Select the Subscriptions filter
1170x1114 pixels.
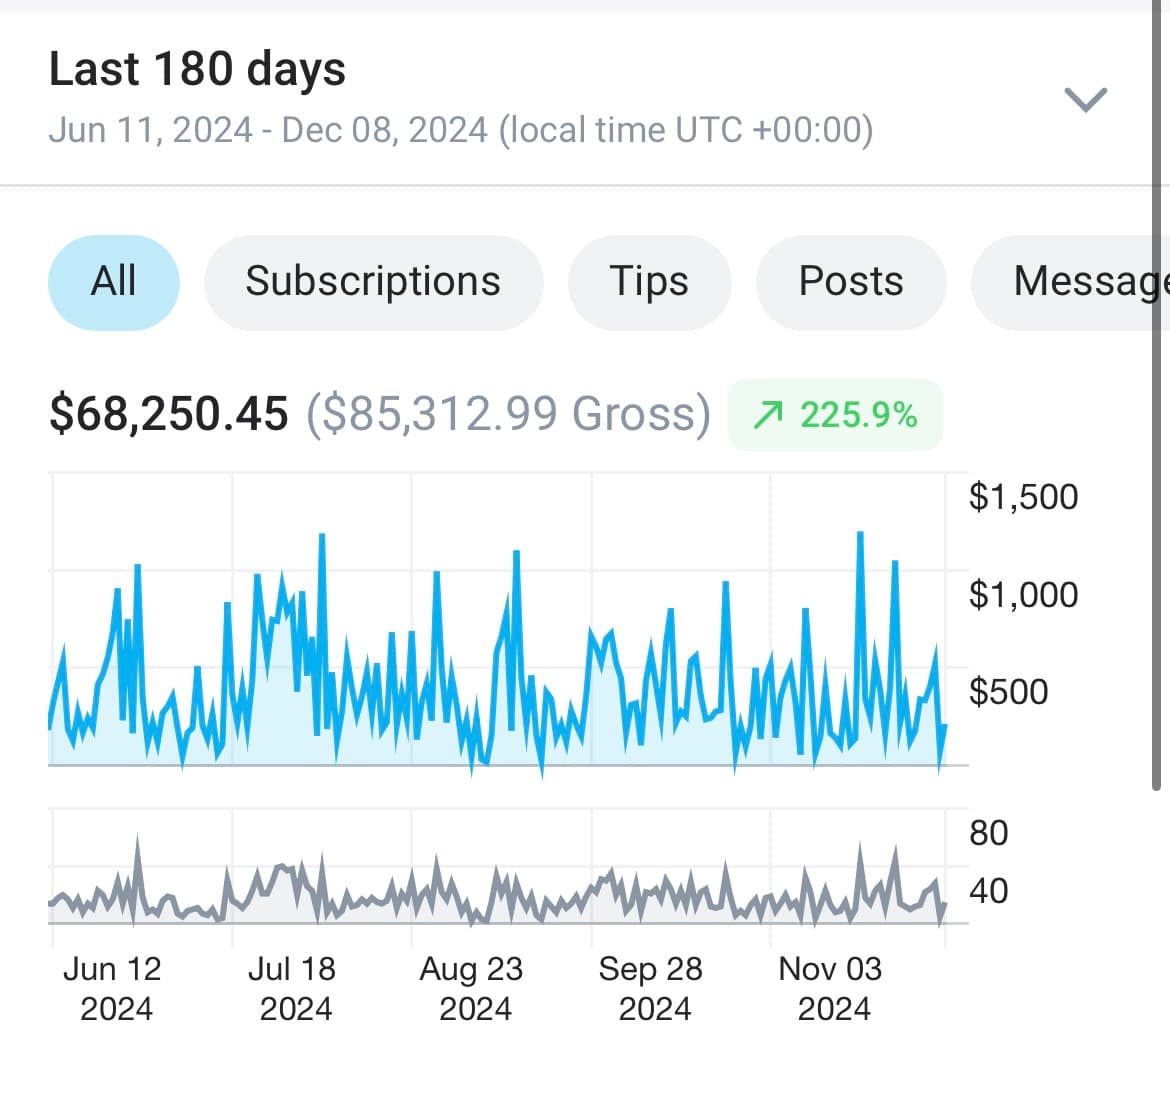[373, 282]
